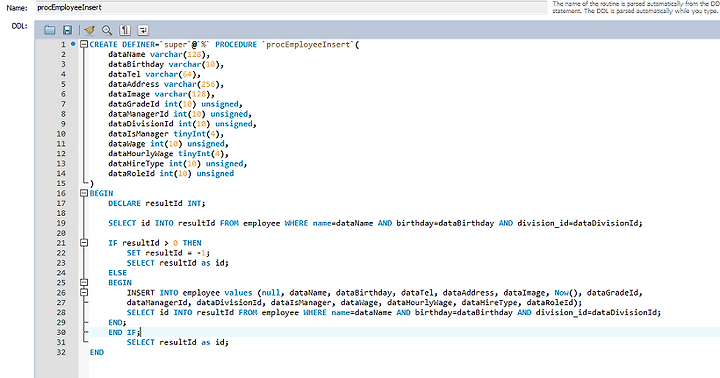The height and width of the screenshot is (378, 720).
Task: Click 'SET resultId = -1;' line
Action: point(168,253)
